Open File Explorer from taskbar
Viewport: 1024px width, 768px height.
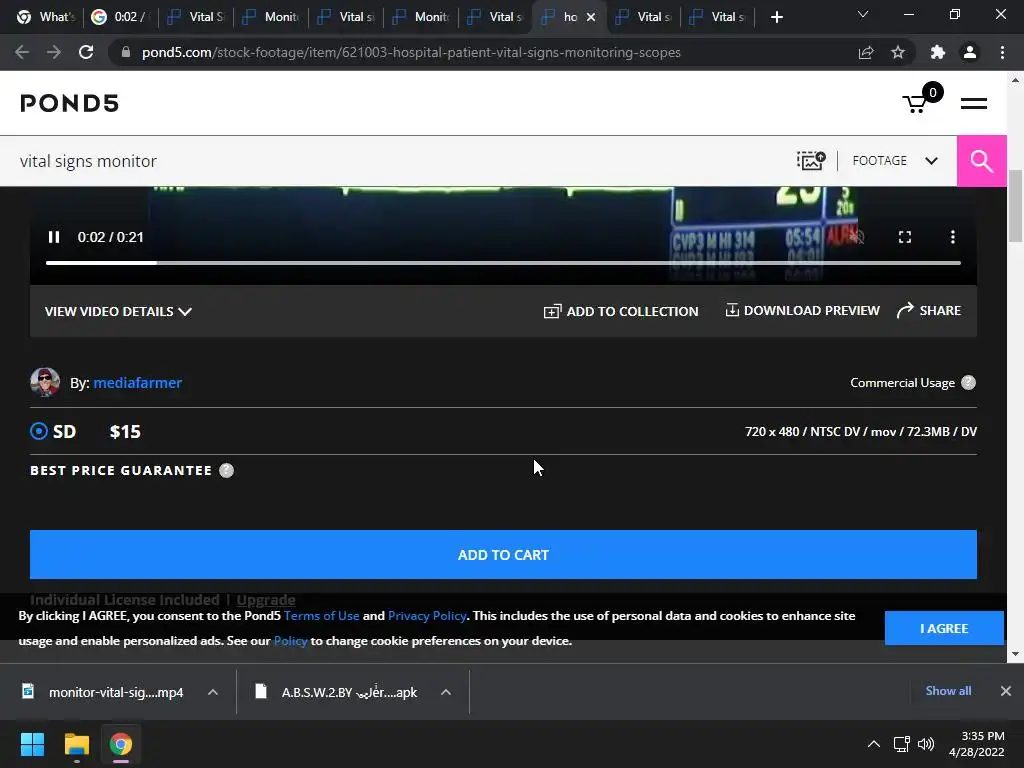[x=76, y=744]
